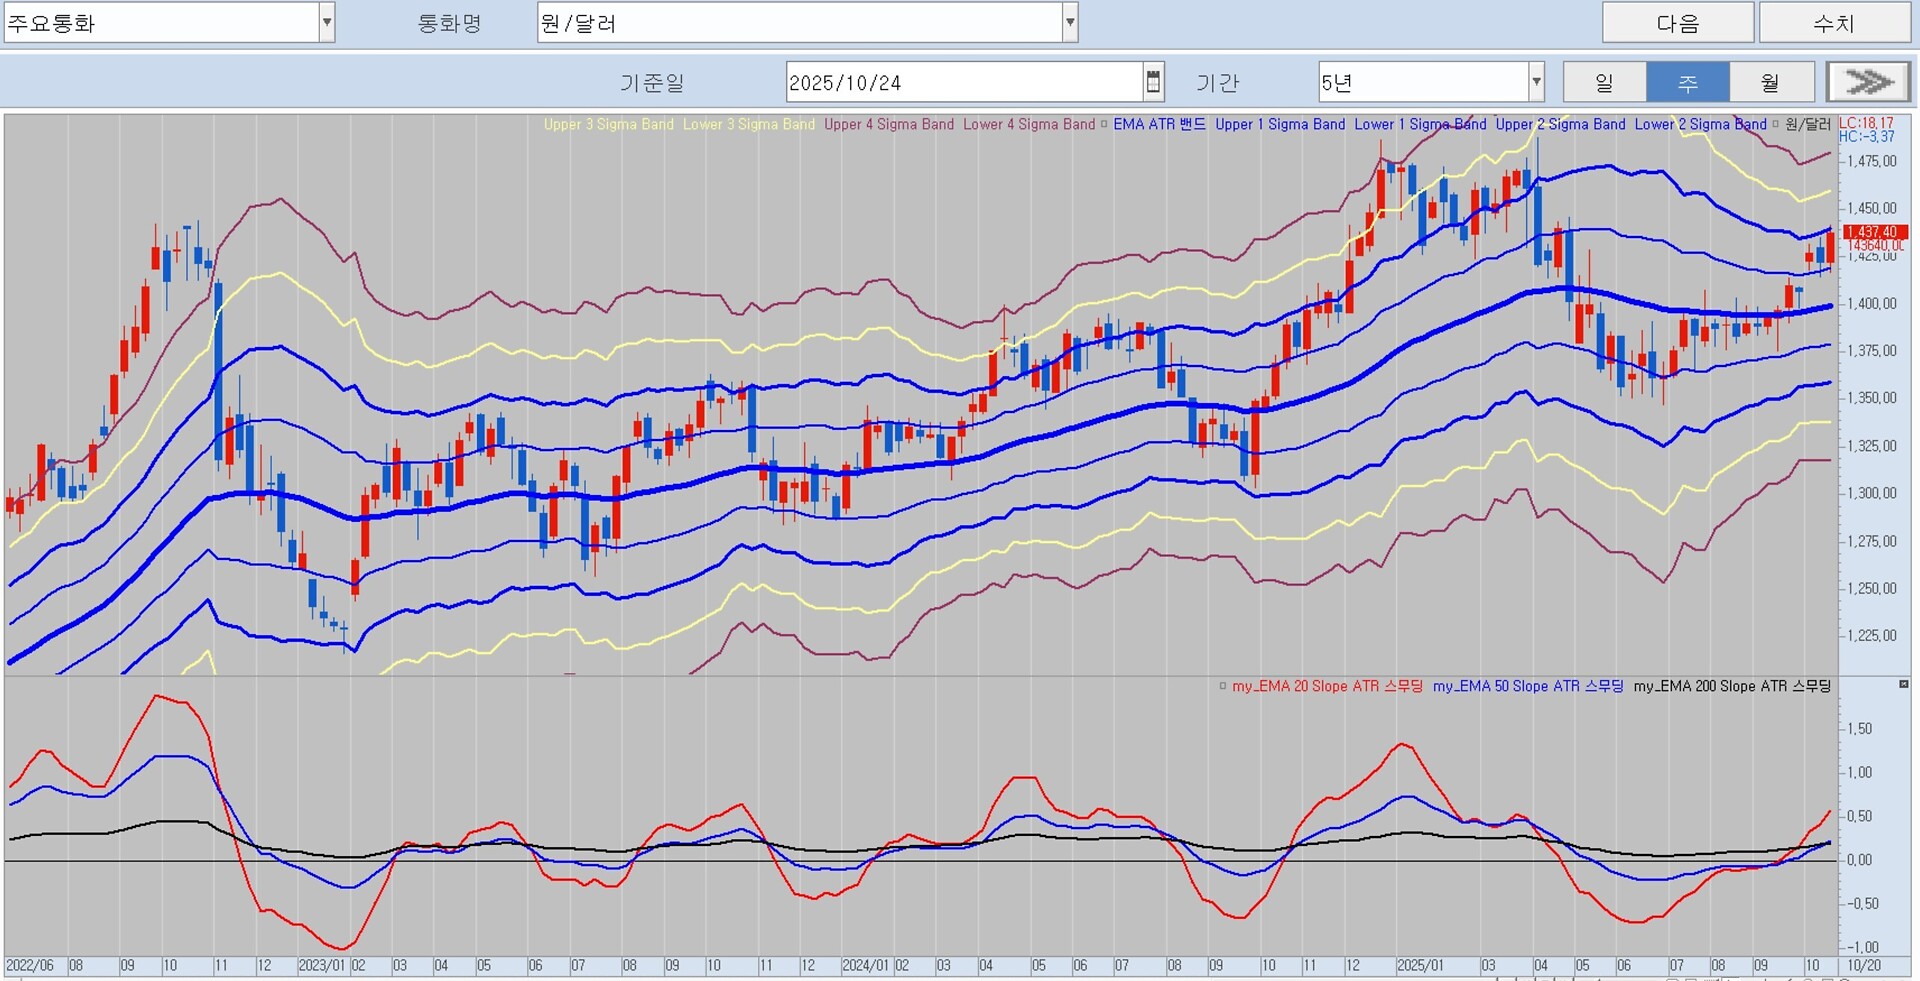Click the 2025/01 date axis label
1920x981 pixels.
coord(1420,966)
